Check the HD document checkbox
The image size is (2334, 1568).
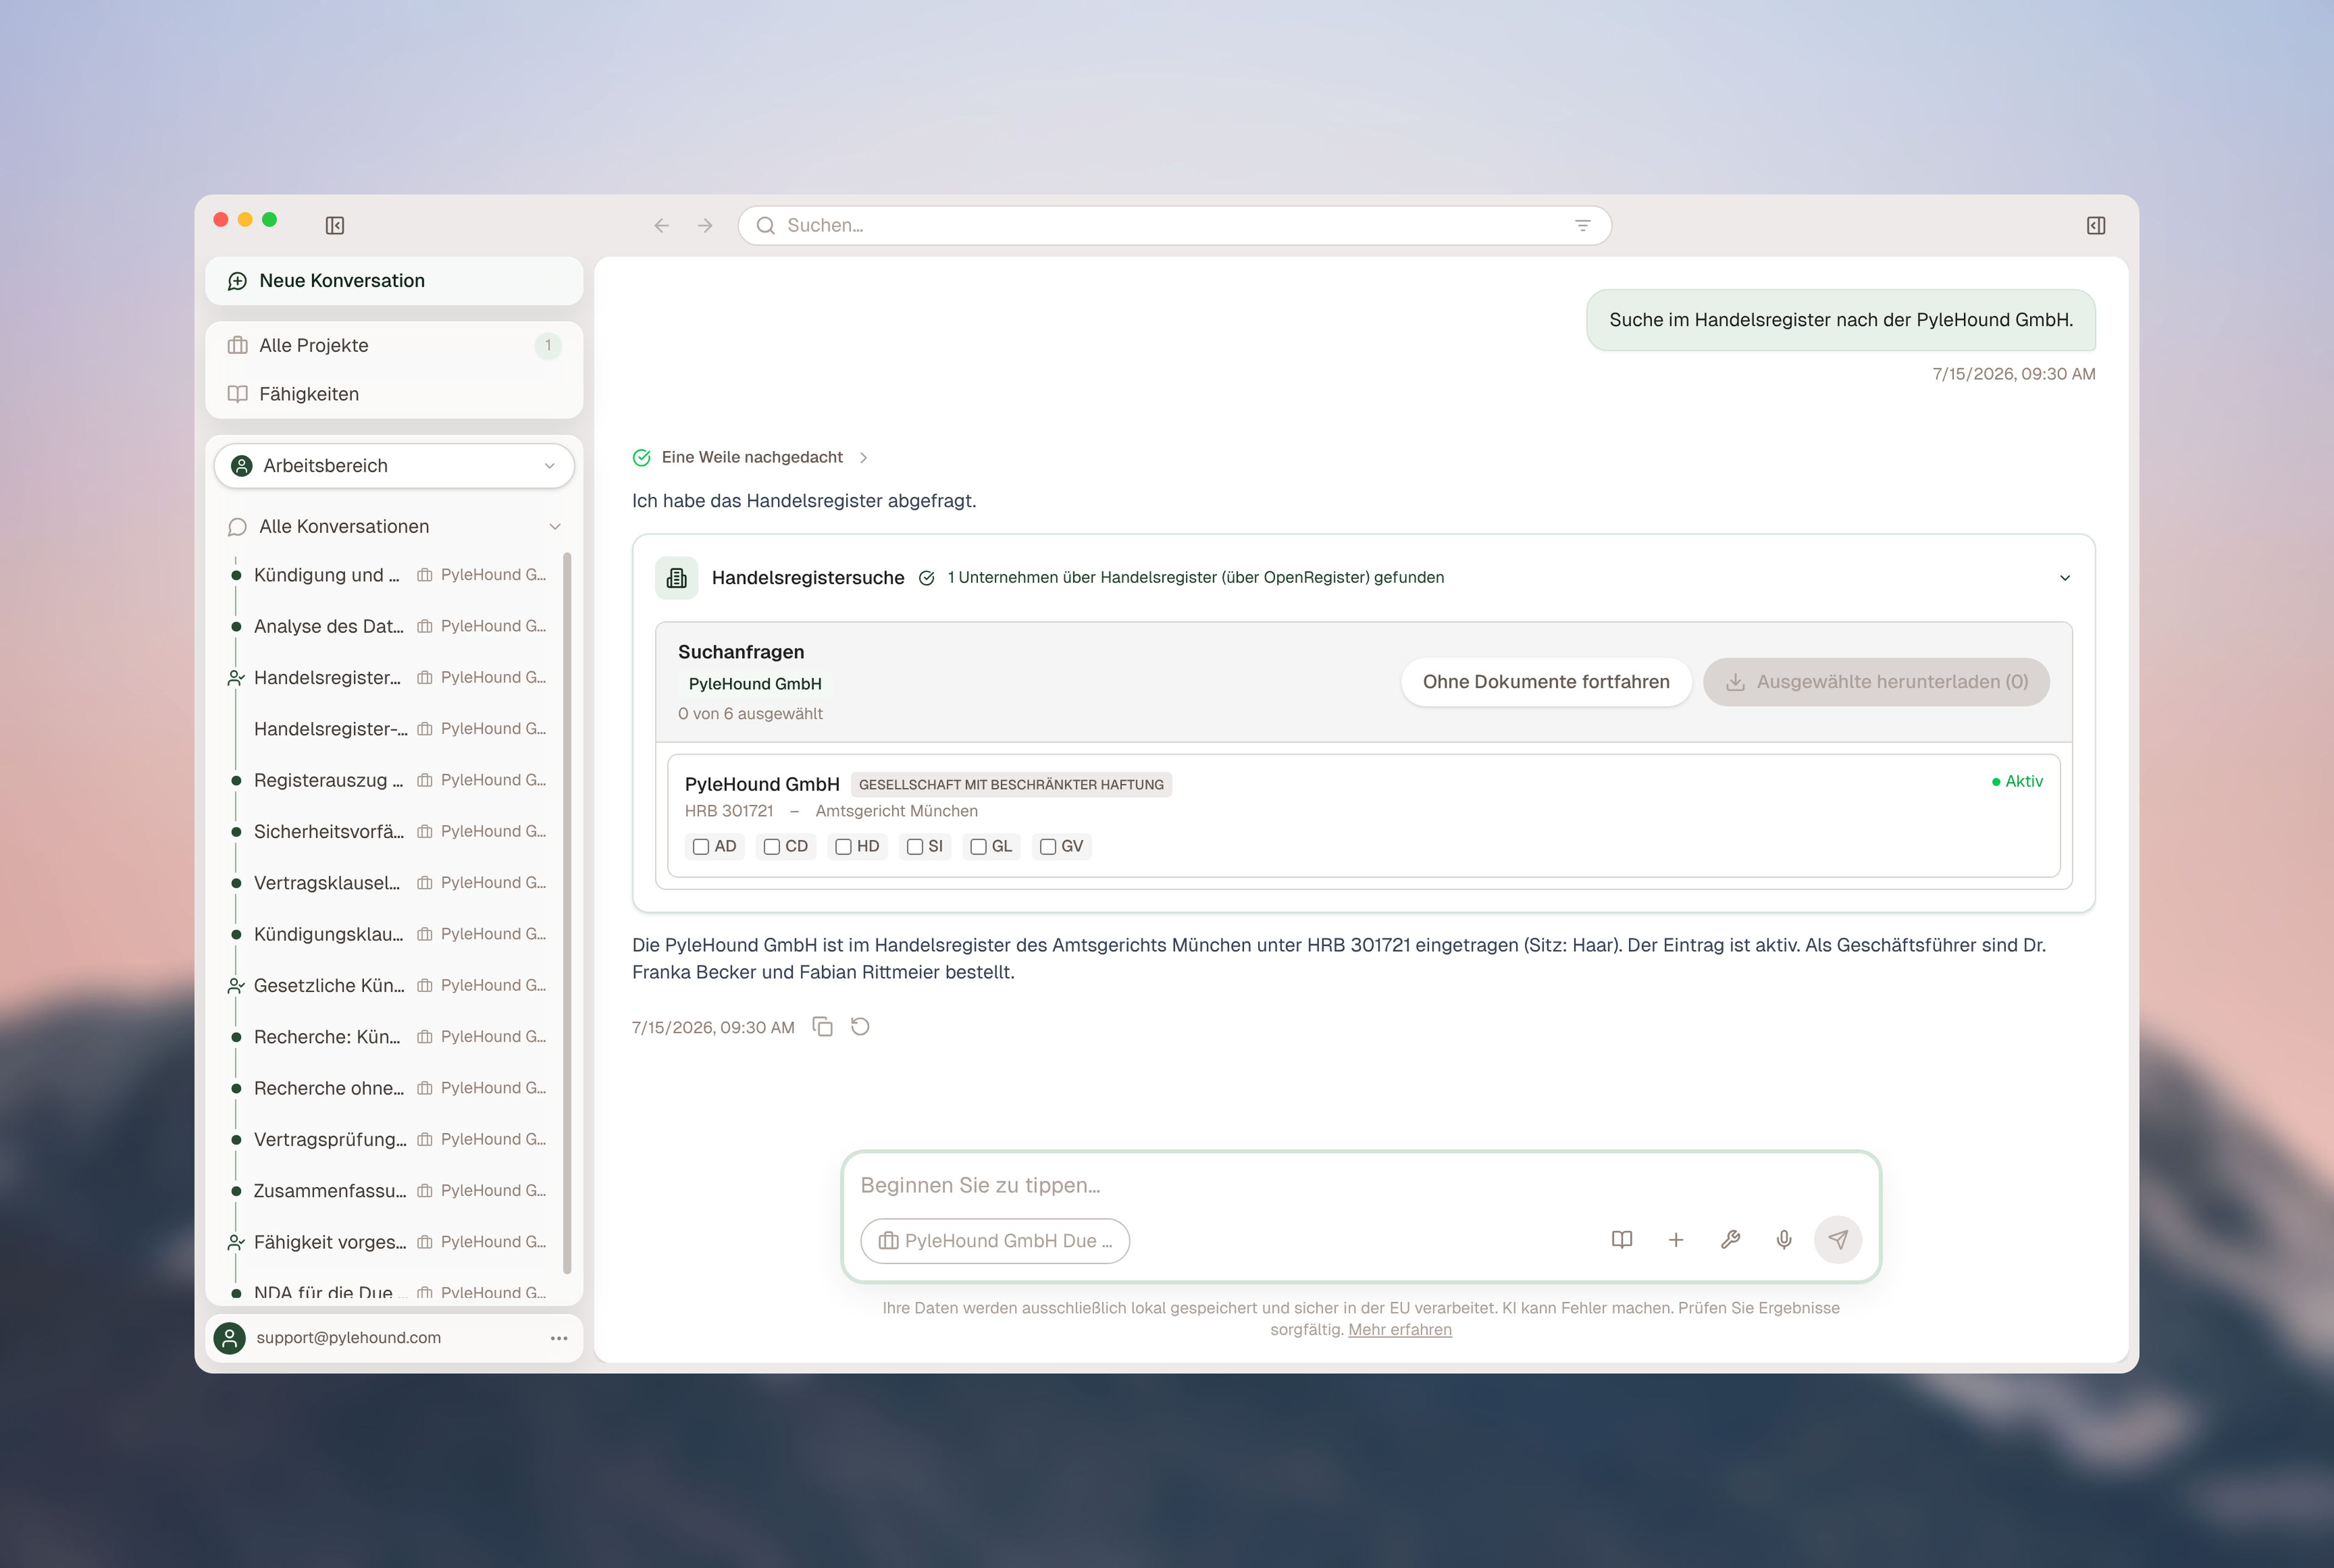[x=844, y=847]
